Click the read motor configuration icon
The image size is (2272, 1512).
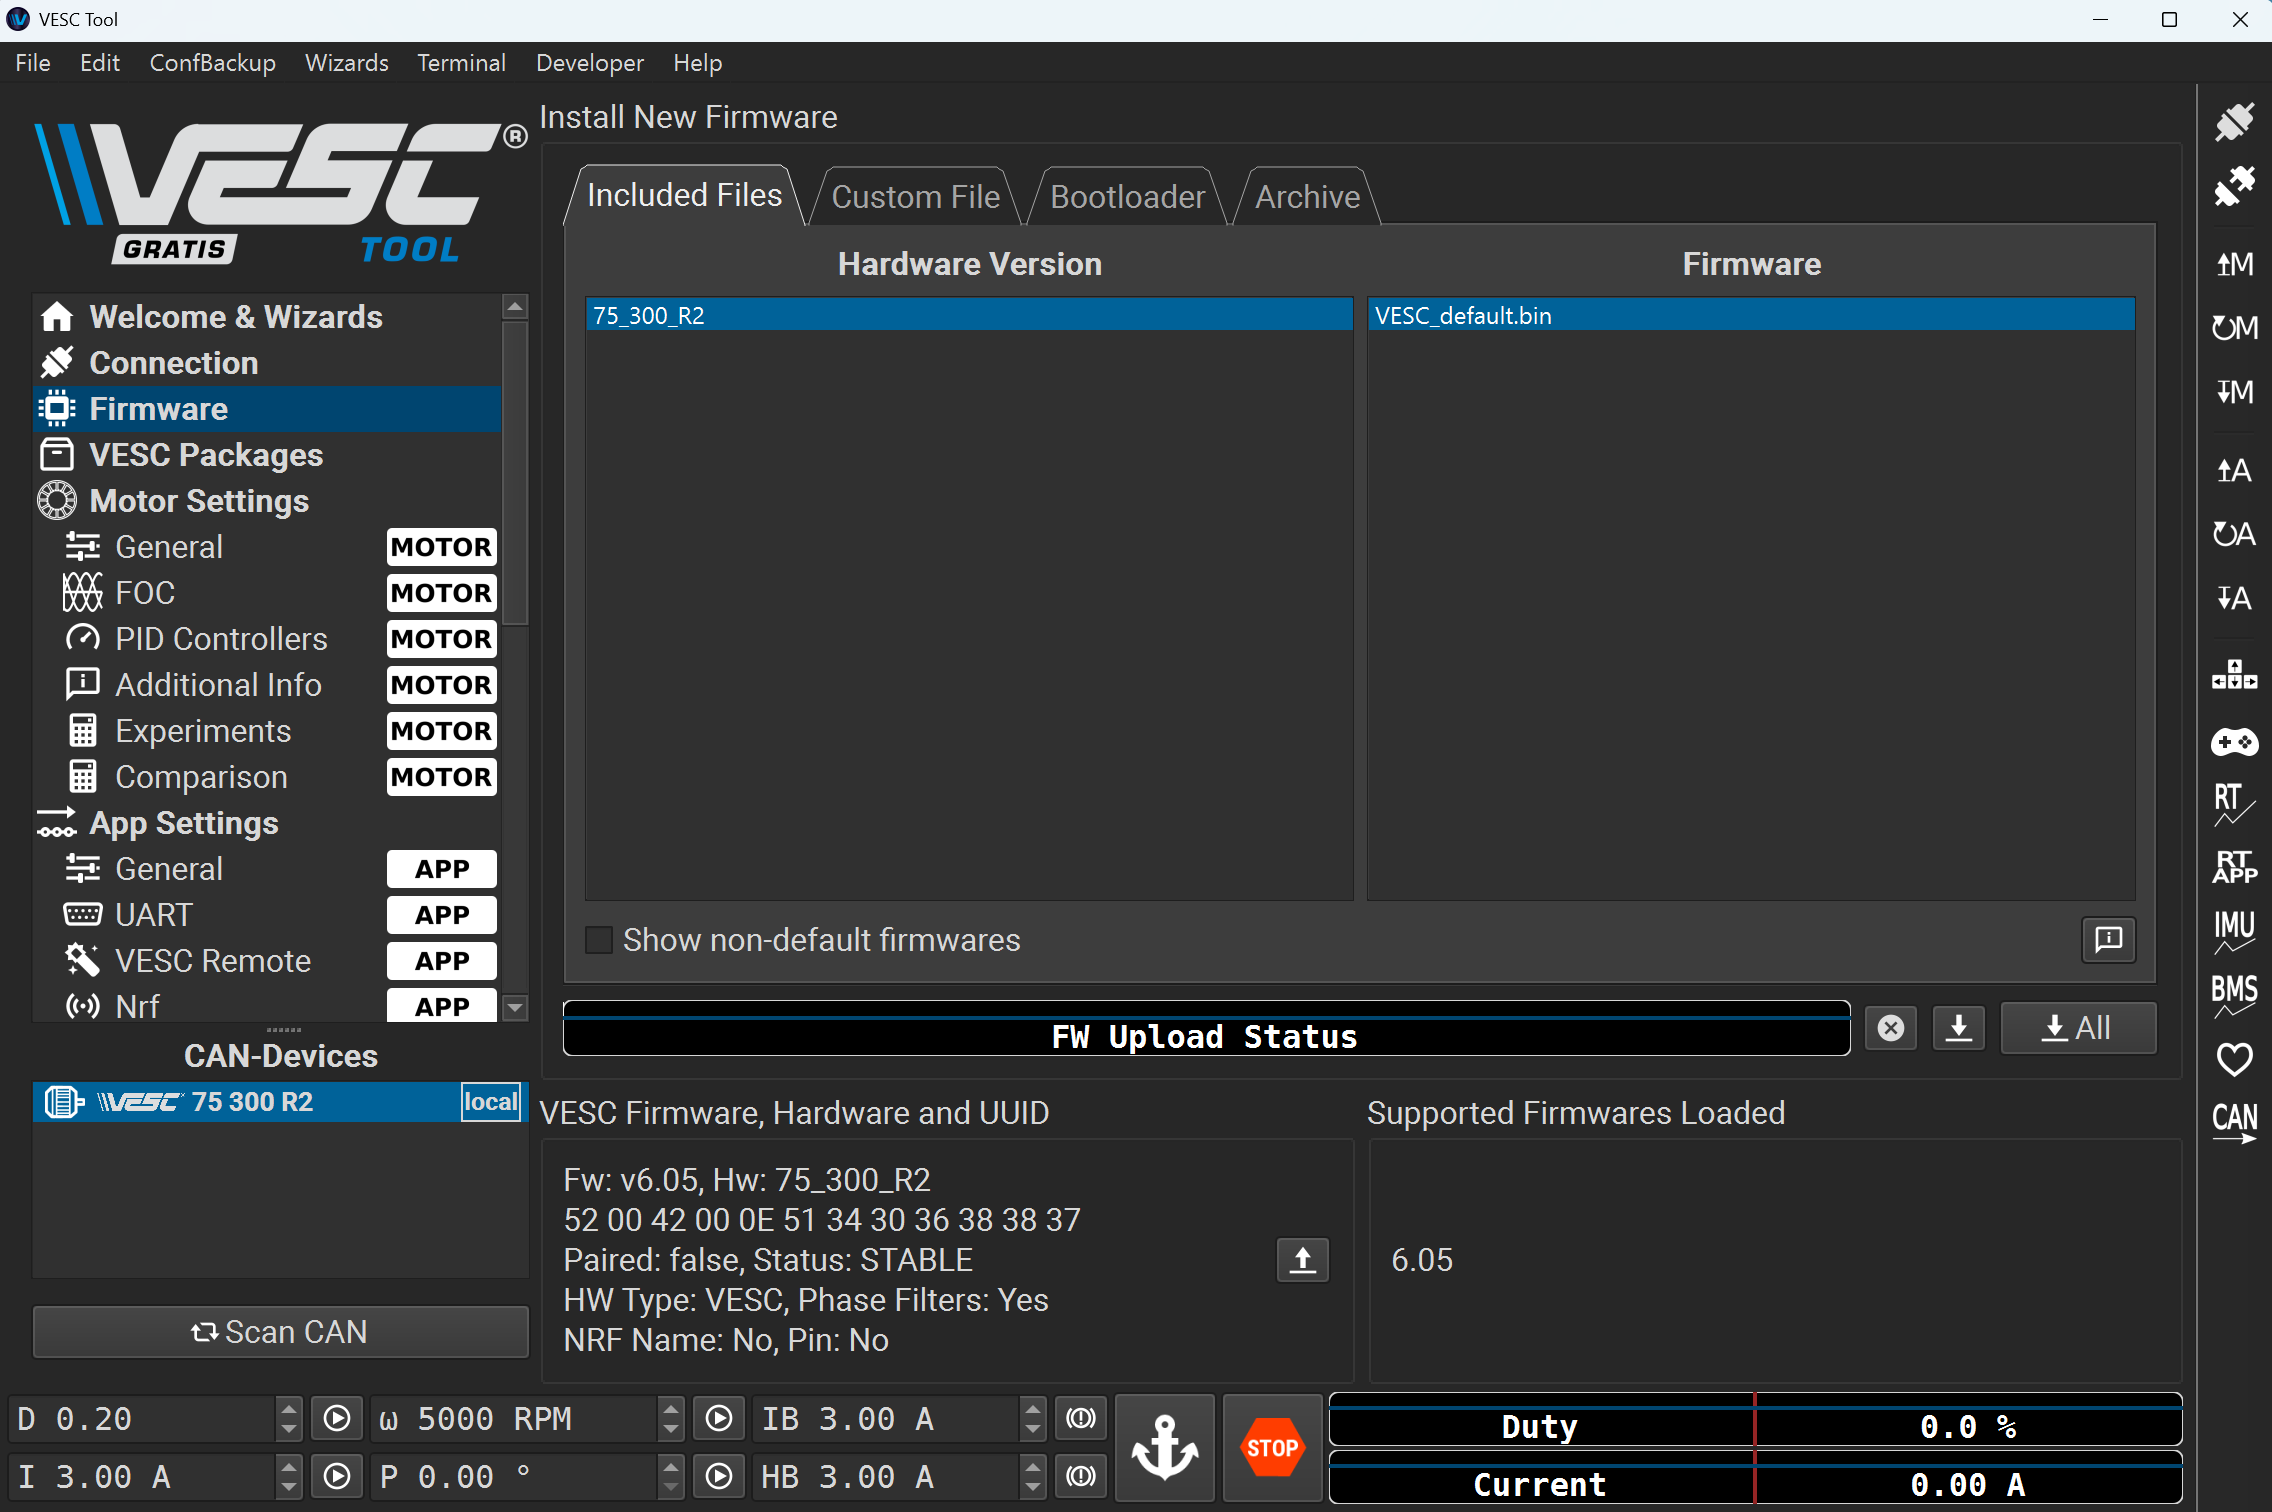(2234, 264)
